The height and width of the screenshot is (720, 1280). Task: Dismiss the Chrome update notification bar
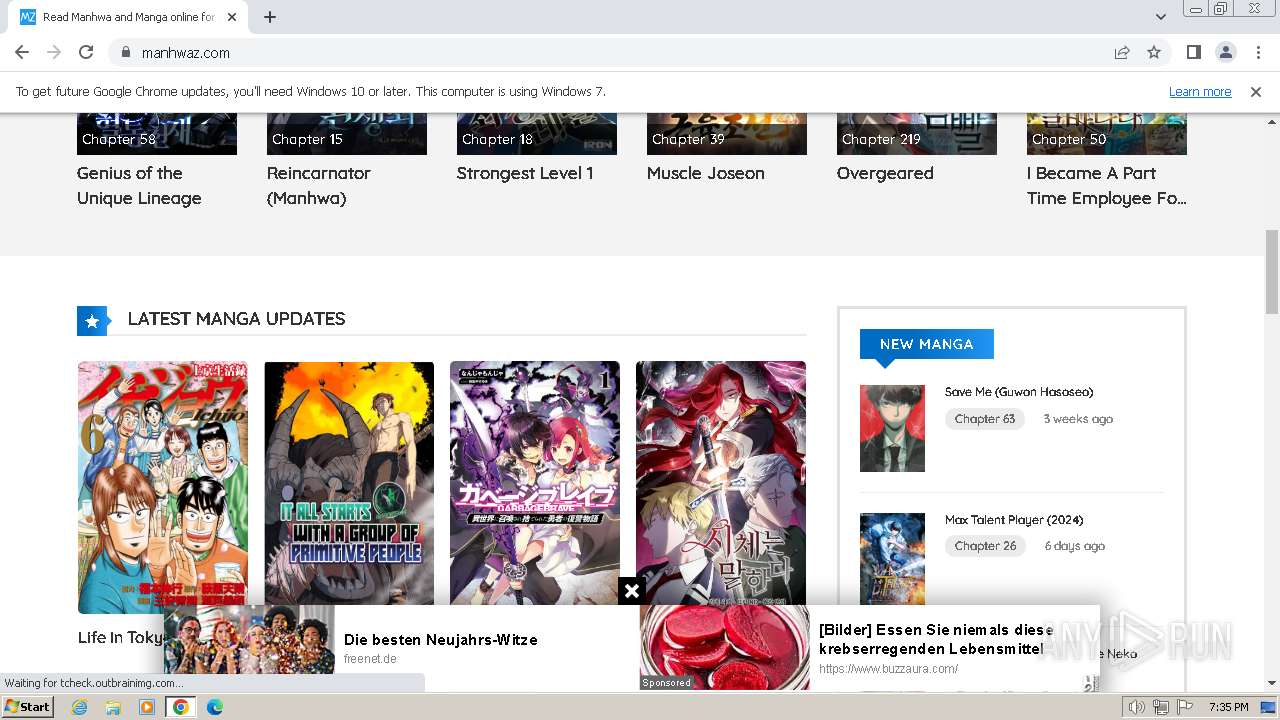1256,91
